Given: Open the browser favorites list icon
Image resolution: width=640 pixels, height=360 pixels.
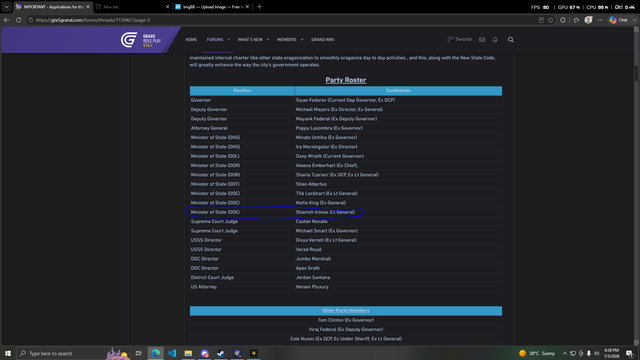Looking at the screenshot, I should point(576,20).
